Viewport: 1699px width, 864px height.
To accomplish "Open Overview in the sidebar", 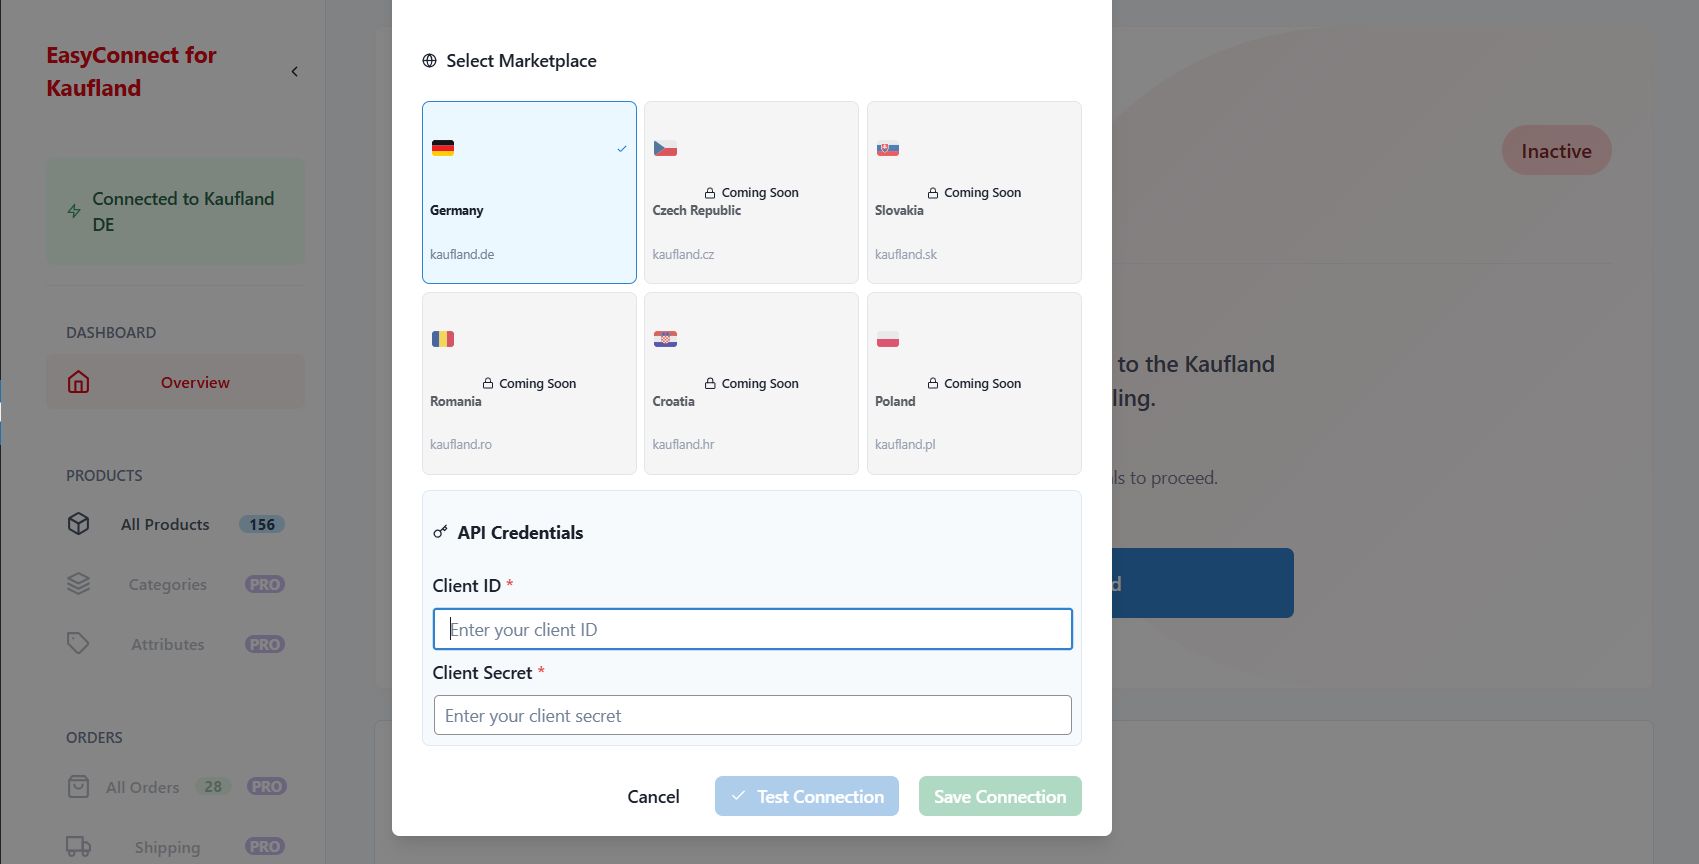I will coord(175,382).
